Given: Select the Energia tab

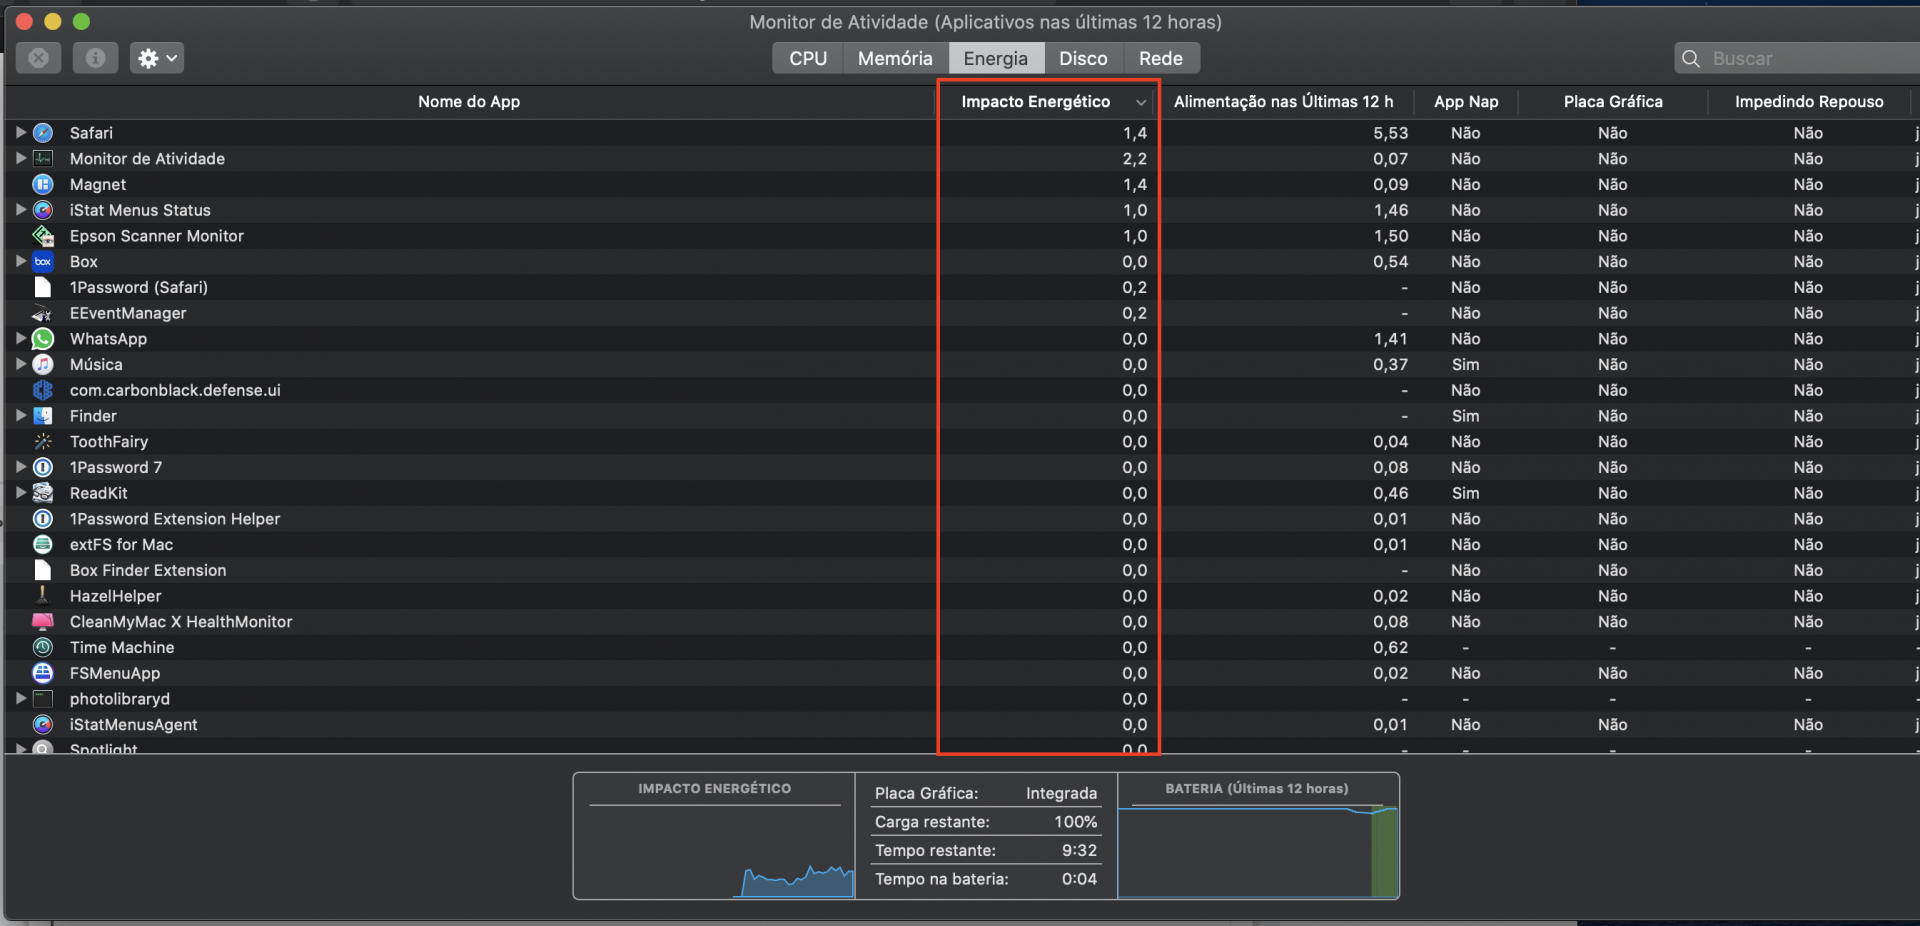Looking at the screenshot, I should [996, 58].
